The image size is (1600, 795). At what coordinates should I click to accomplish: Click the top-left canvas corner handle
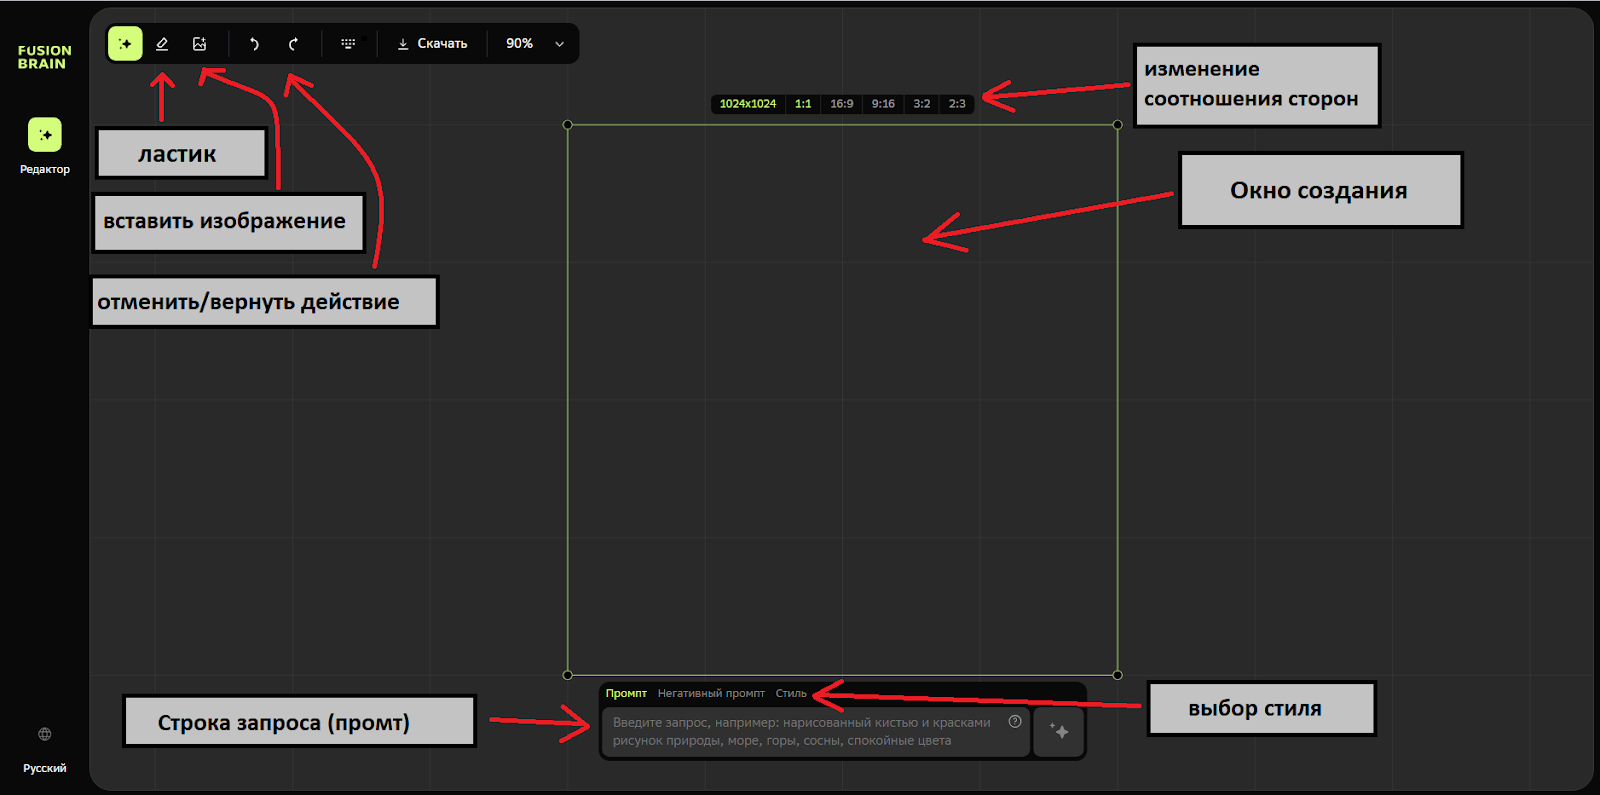[568, 125]
